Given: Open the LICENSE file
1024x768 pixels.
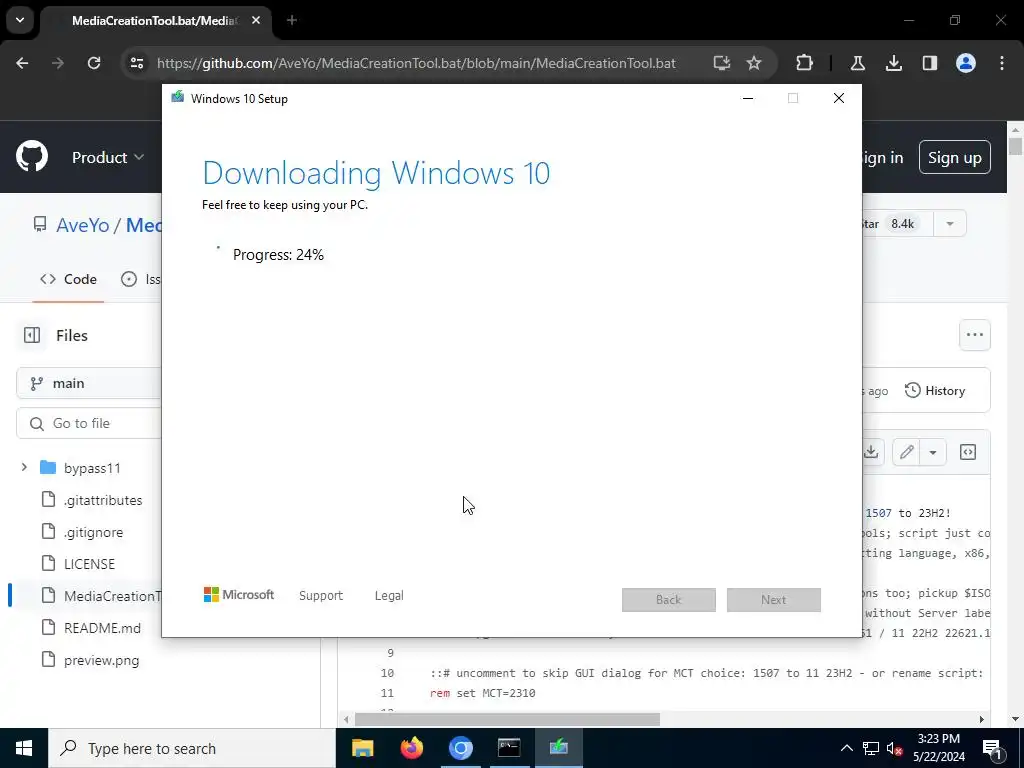Looking at the screenshot, I should [x=89, y=564].
